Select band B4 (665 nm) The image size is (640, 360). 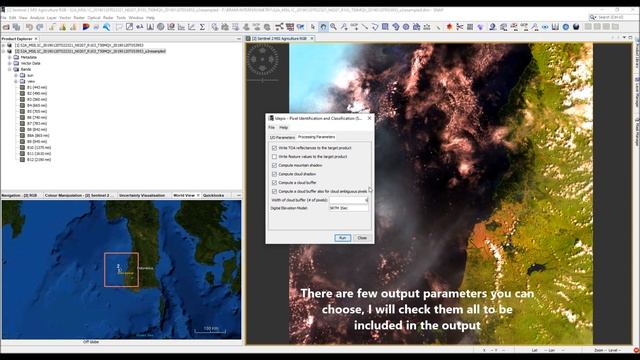pyautogui.click(x=37, y=106)
